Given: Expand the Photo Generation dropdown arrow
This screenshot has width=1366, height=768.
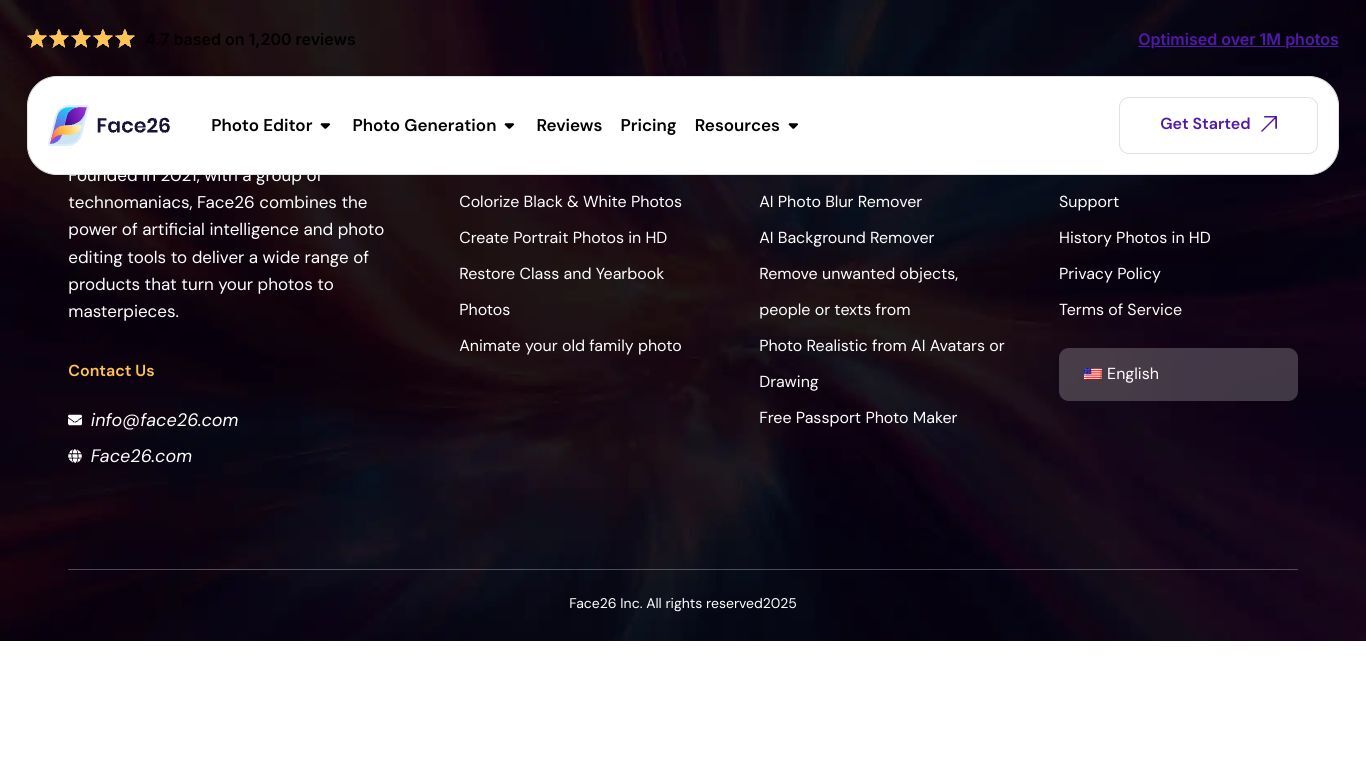Looking at the screenshot, I should [509, 126].
